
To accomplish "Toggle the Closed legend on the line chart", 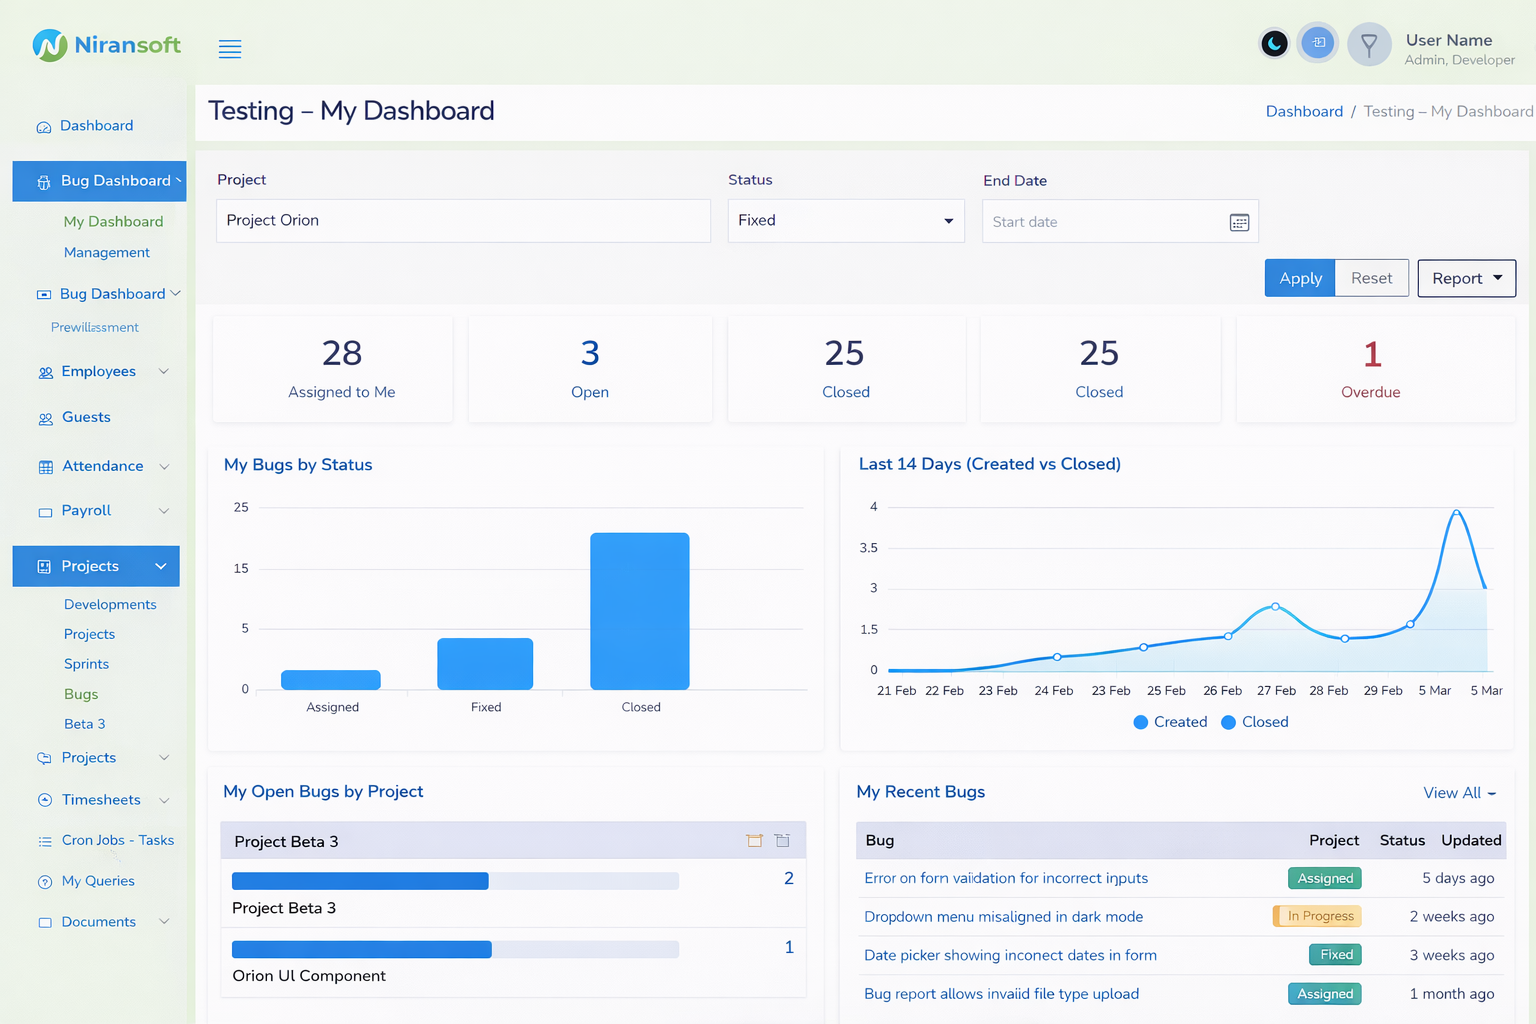I will click(1254, 721).
